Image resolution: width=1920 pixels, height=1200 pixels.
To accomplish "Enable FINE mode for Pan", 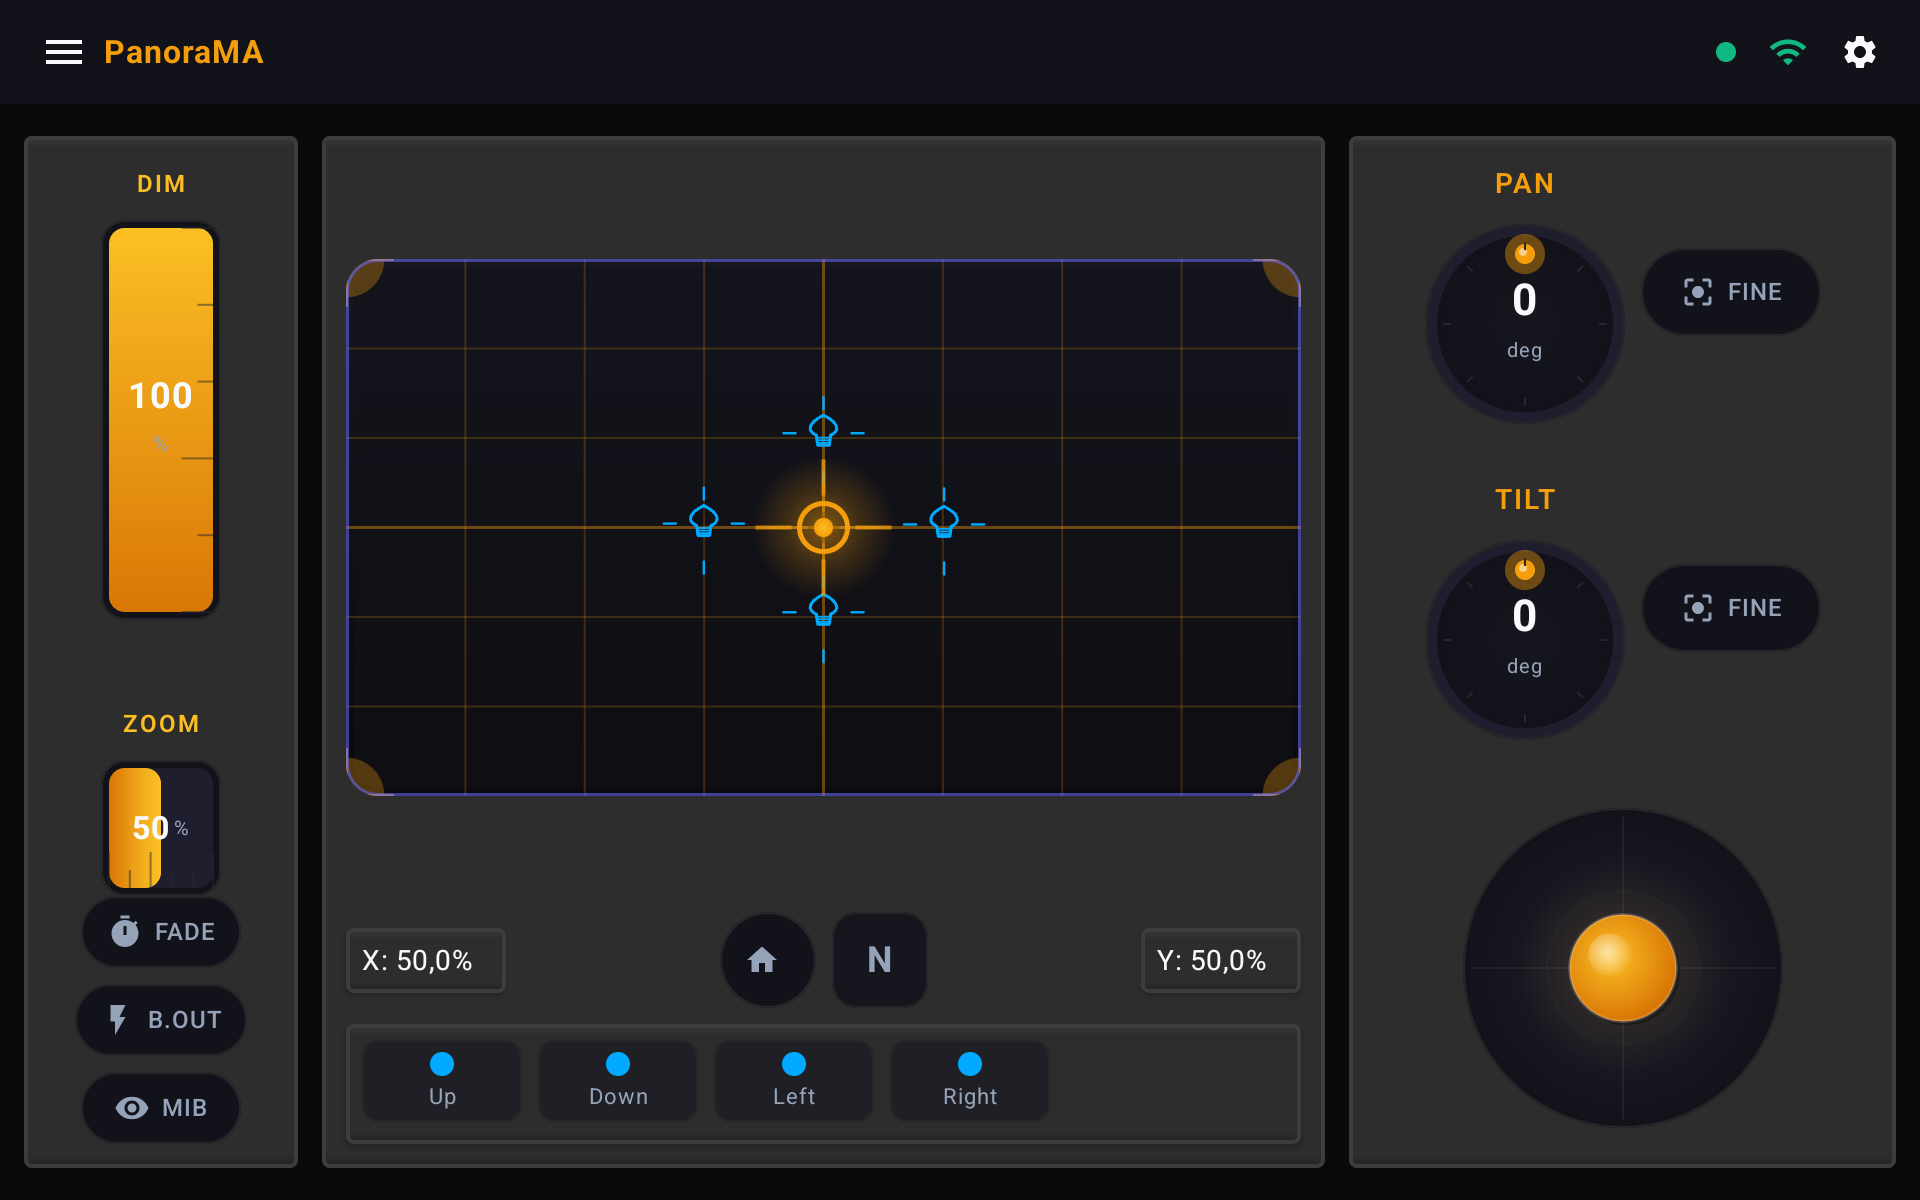I will 1731,292.
